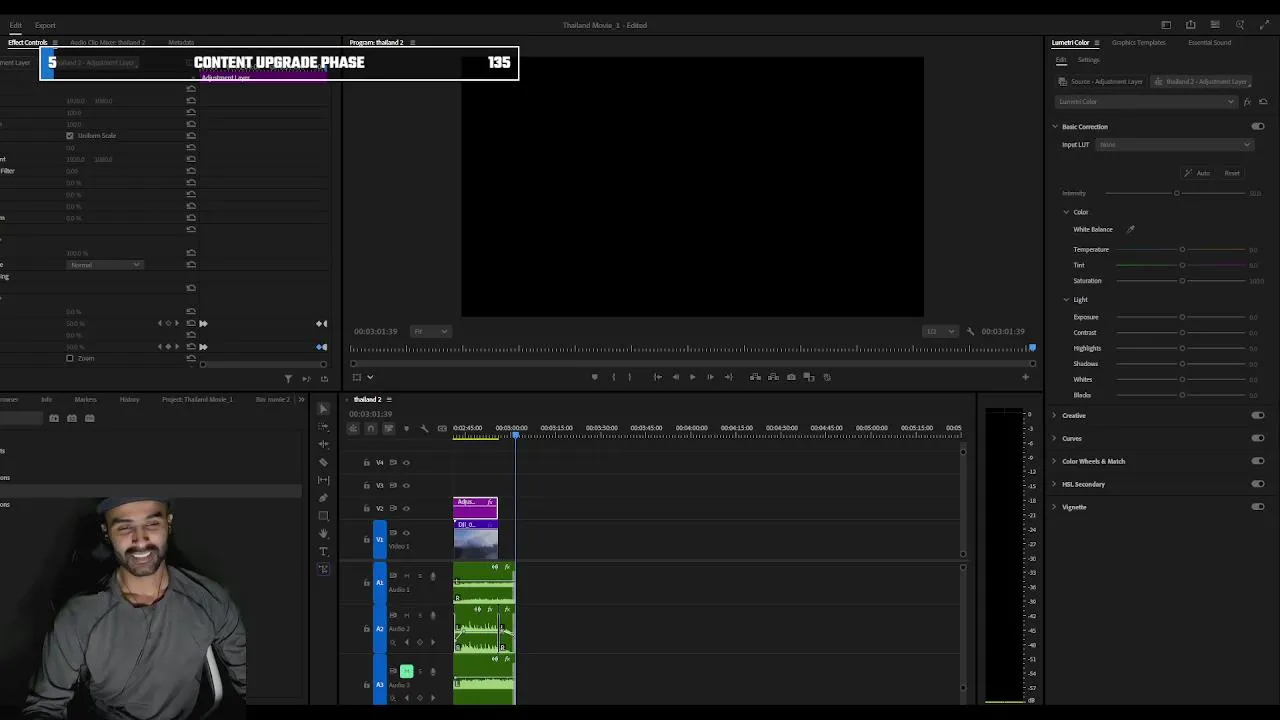The image size is (1280, 720).
Task: Click the Effect Controls filter funnel icon
Action: pyautogui.click(x=288, y=378)
